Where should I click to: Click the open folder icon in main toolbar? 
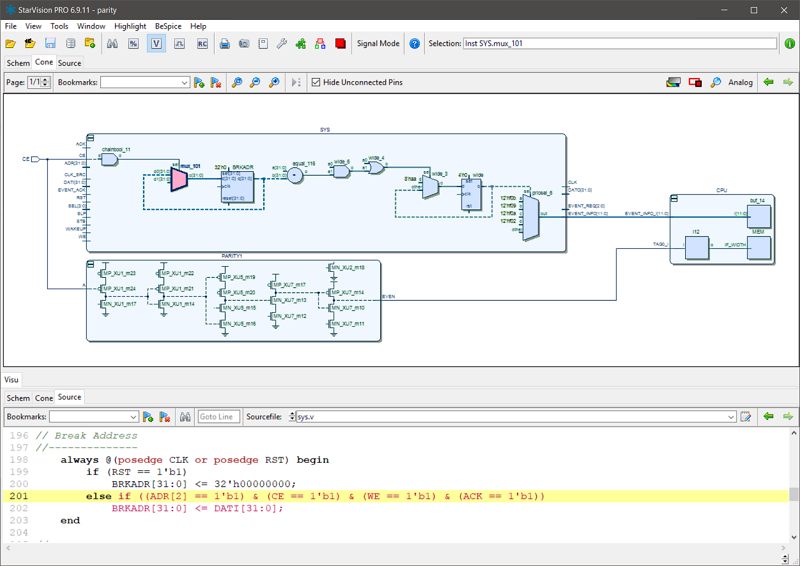point(11,44)
